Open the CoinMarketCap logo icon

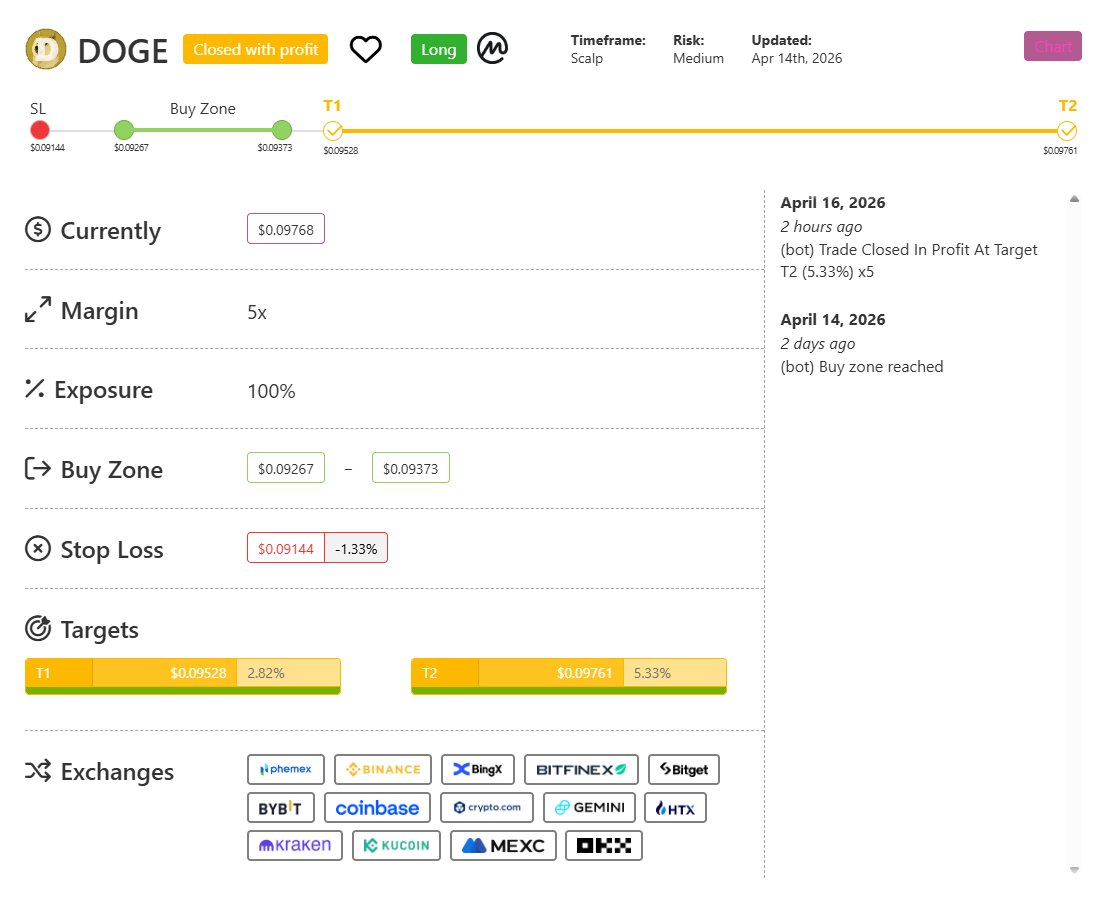[x=492, y=49]
